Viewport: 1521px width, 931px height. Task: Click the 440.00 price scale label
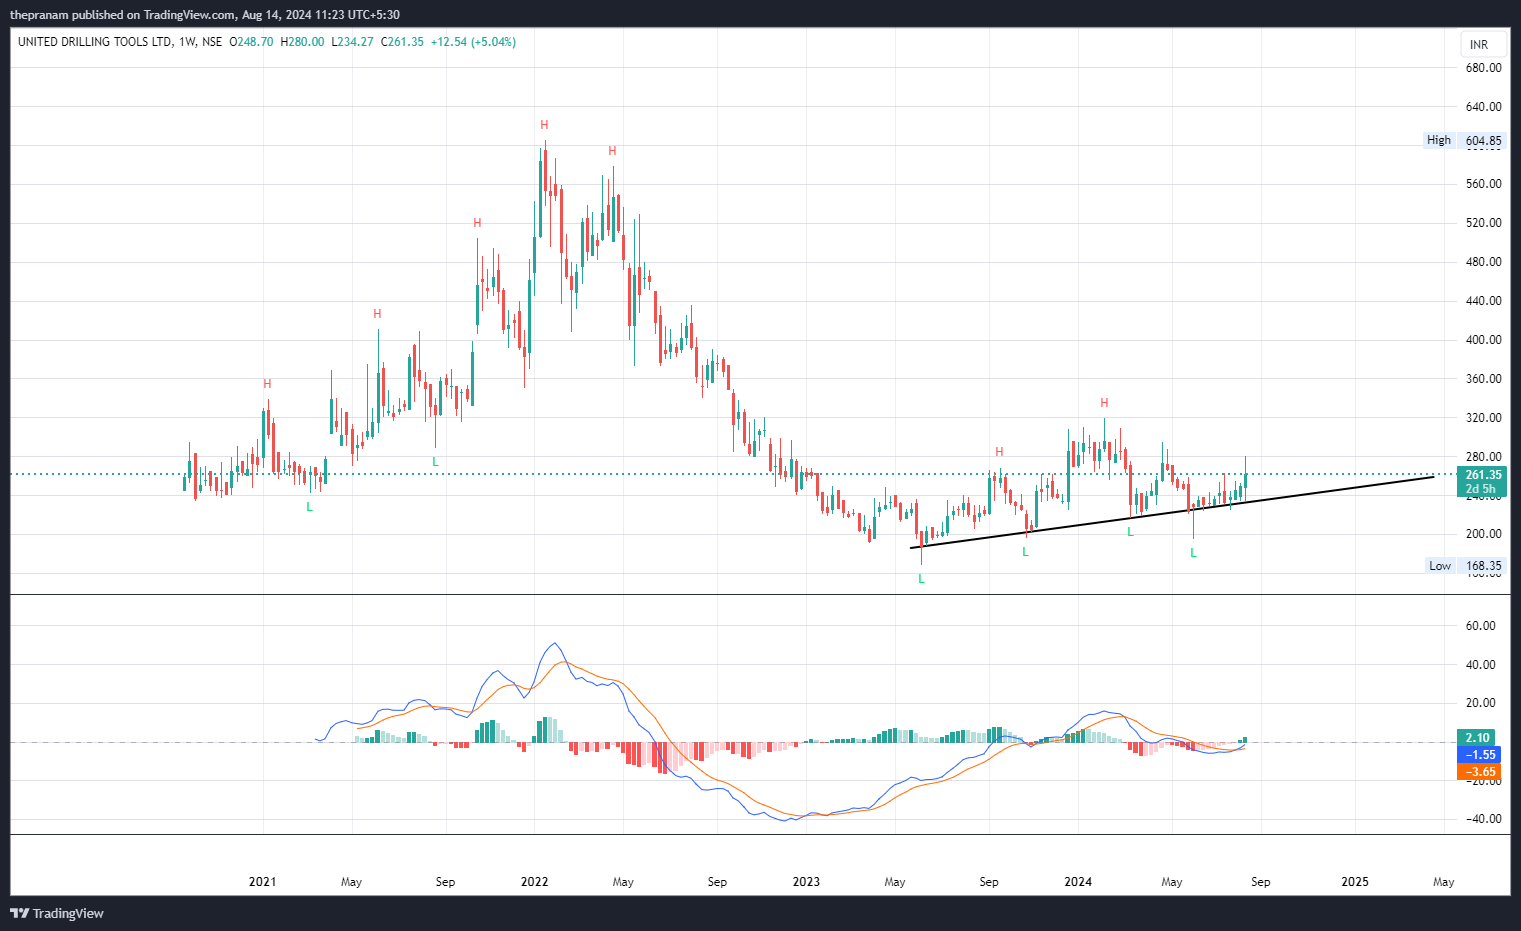pyautogui.click(x=1483, y=301)
